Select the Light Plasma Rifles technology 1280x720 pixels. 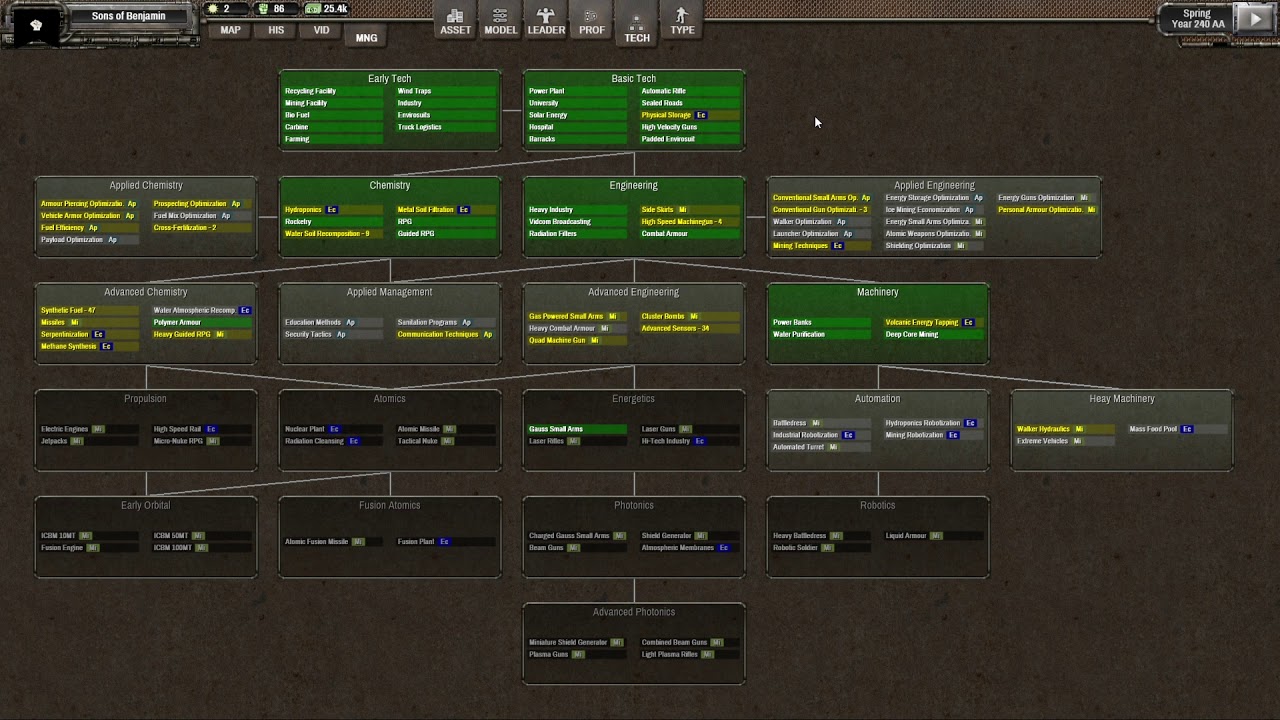point(690,655)
